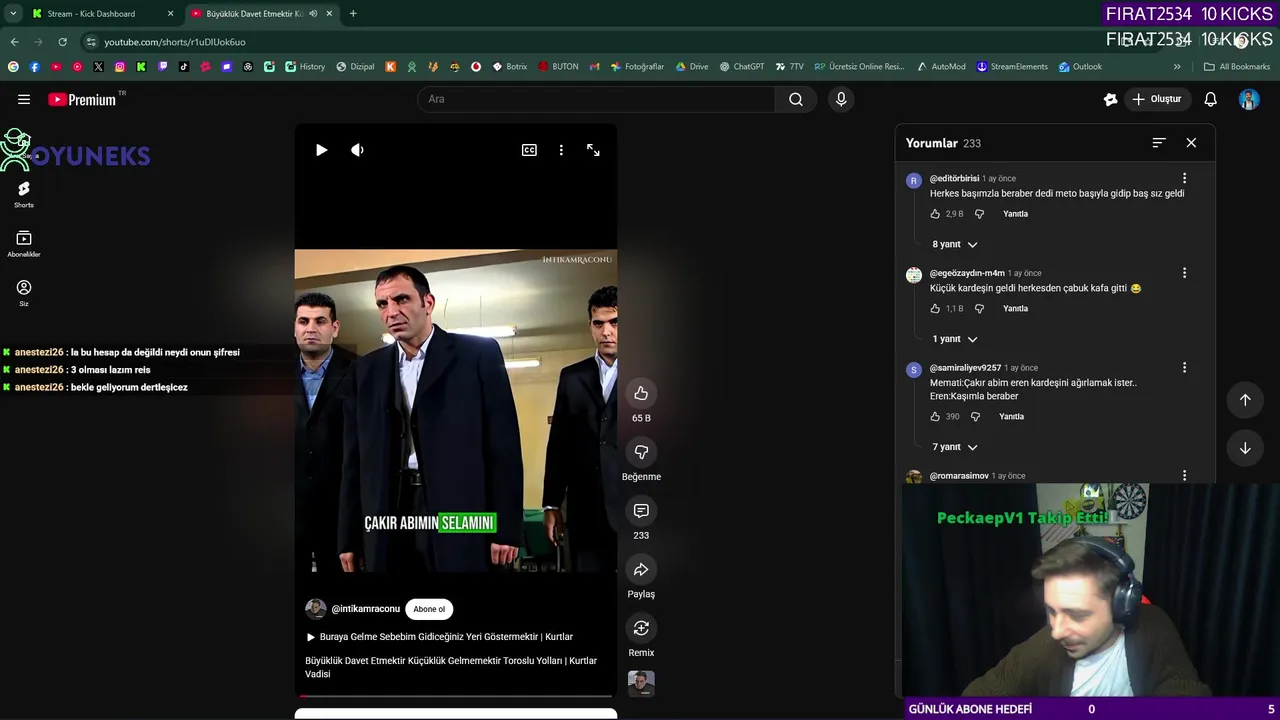Viewport: 1280px width, 720px height.
Task: Go to next short with down arrow
Action: pos(1245,448)
